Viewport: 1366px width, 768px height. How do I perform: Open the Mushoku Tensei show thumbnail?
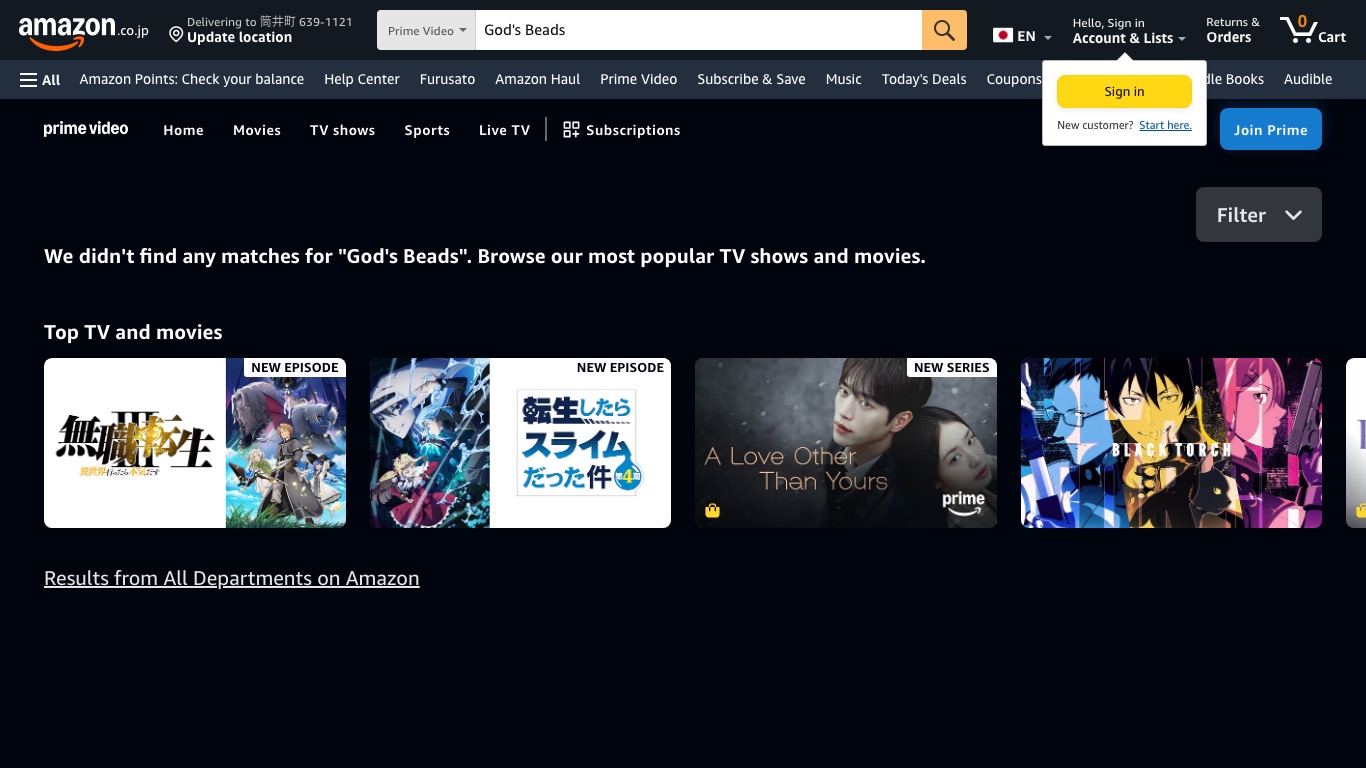click(195, 443)
